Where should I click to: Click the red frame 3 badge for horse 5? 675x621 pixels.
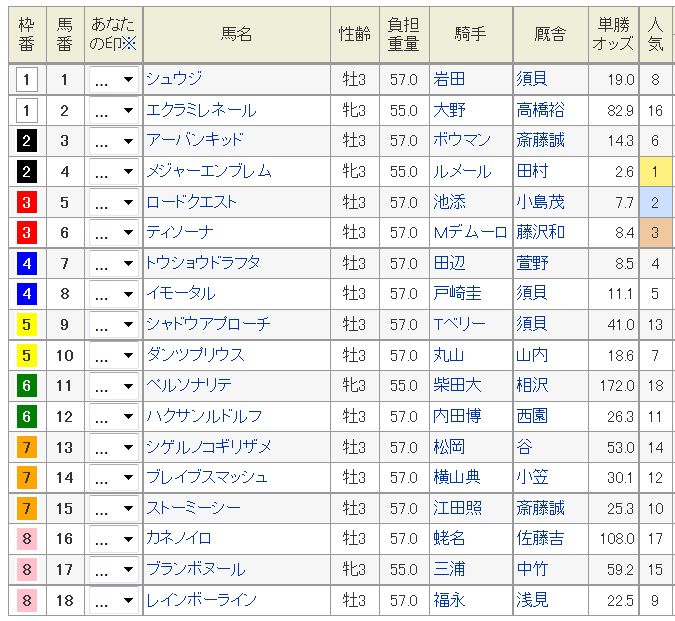(27, 202)
